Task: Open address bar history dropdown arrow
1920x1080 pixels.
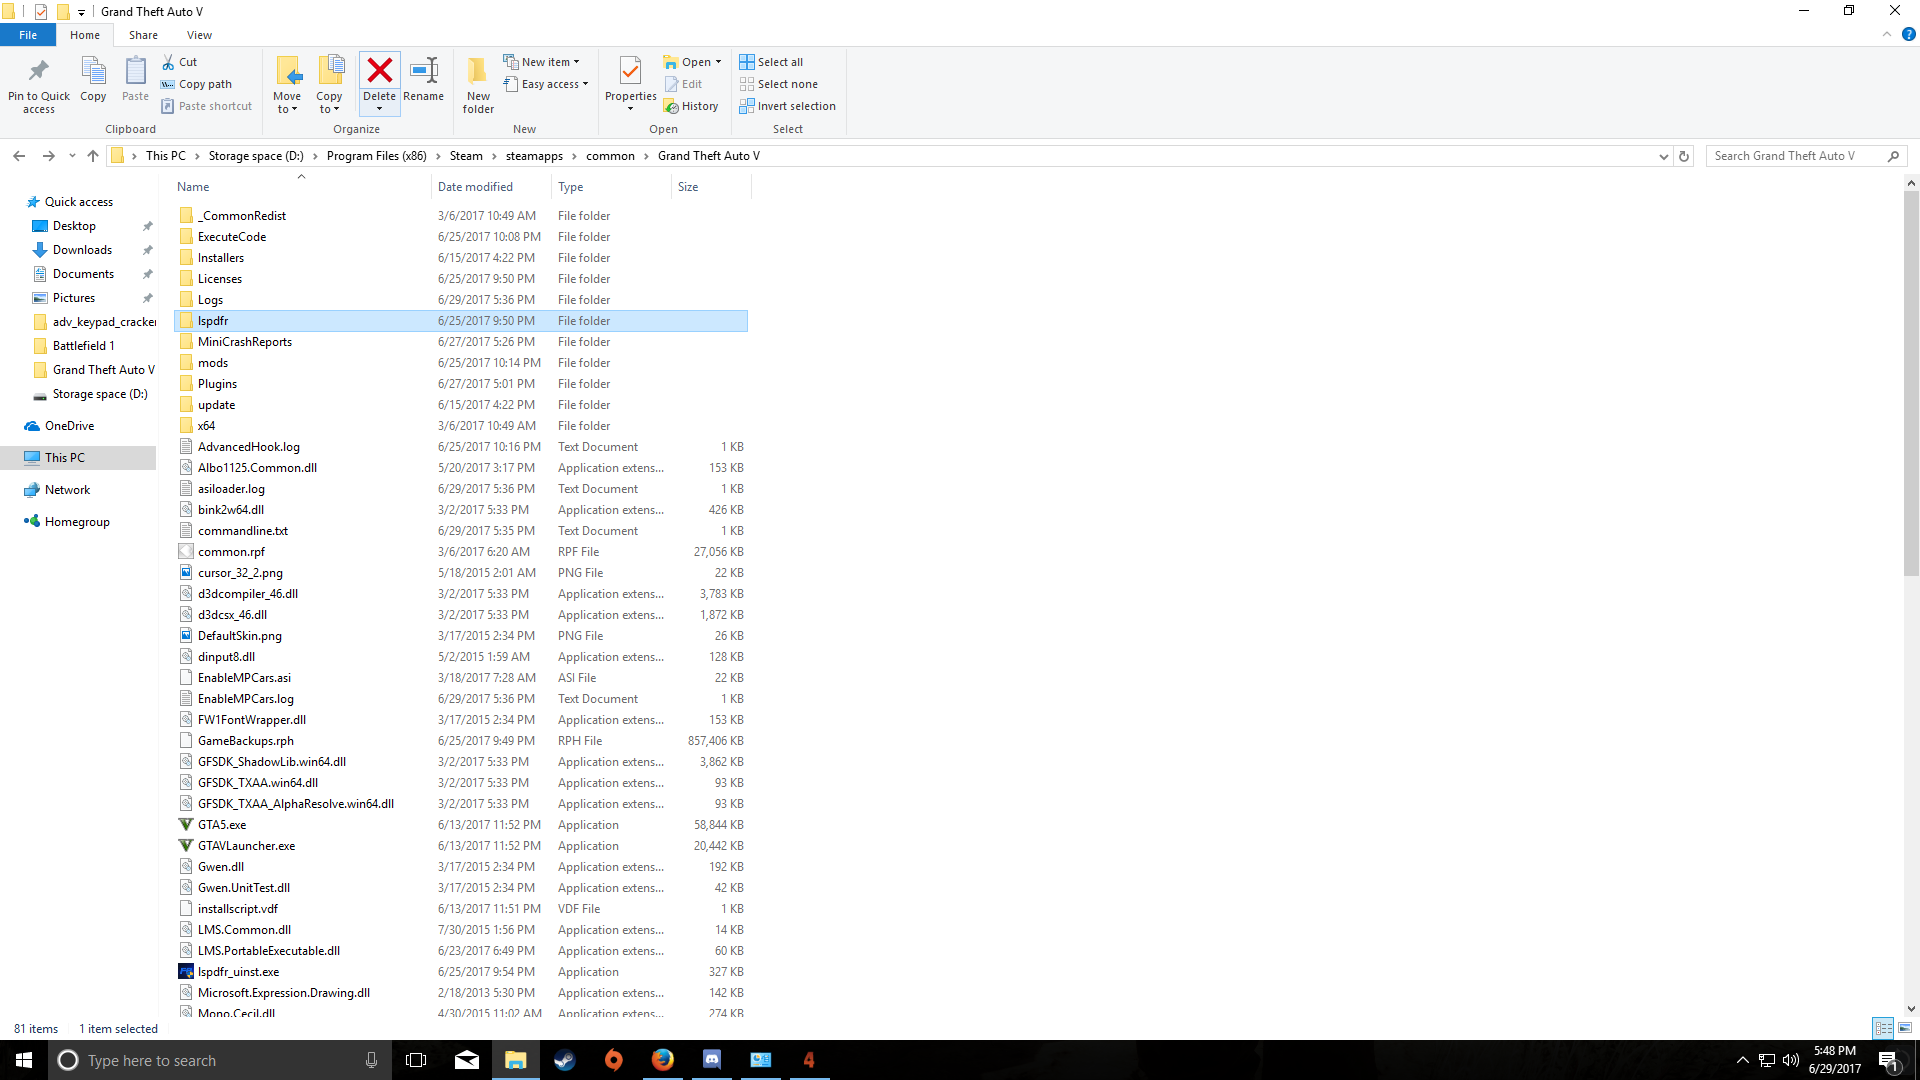Action: coord(1663,156)
